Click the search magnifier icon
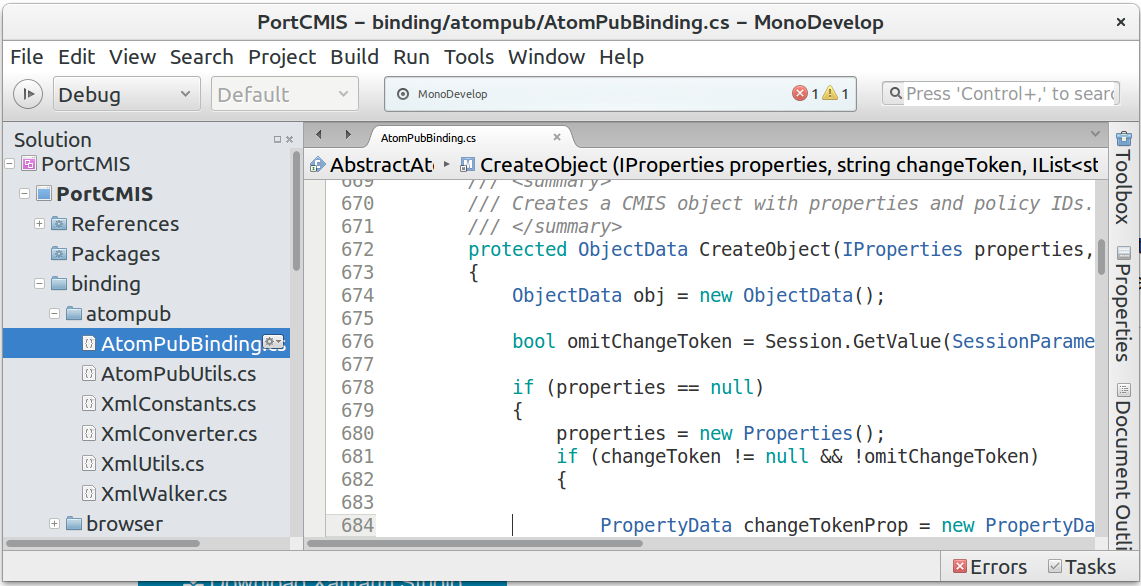The width and height of the screenshot is (1141, 586). (894, 94)
